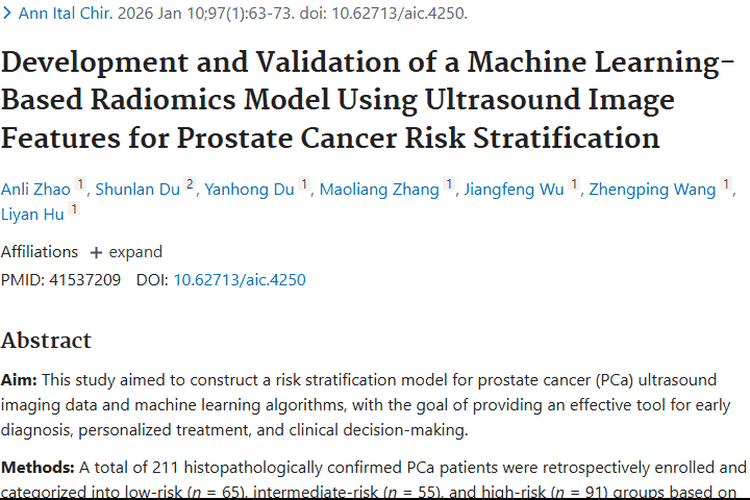Open author Anli Zhao's link
This screenshot has width=750, height=500.
point(36,190)
